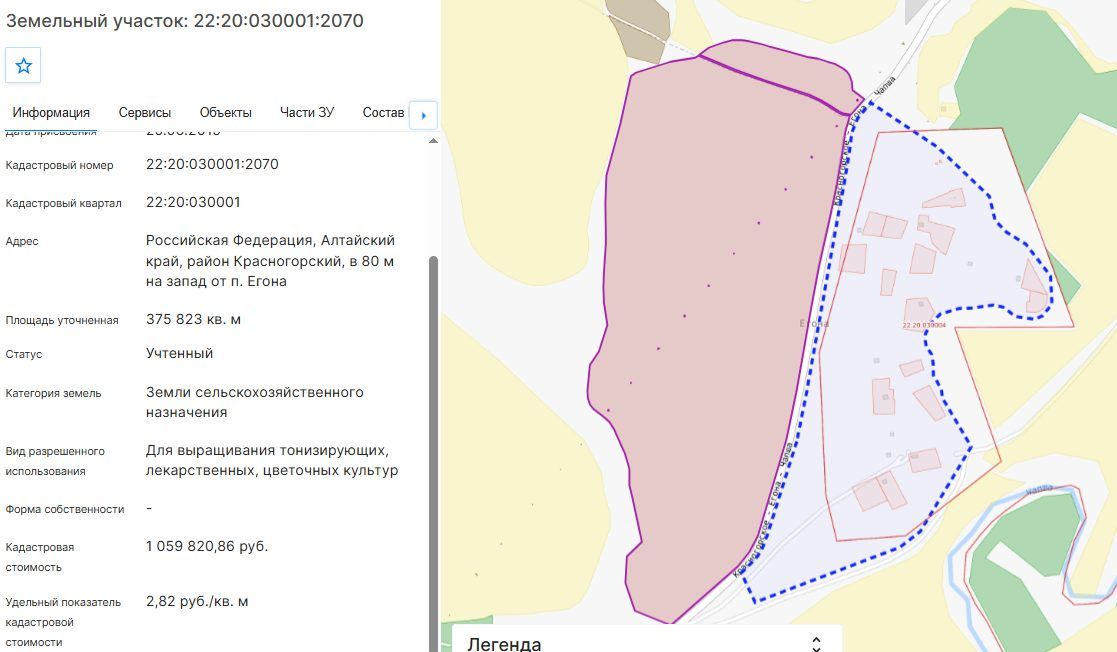The width and height of the screenshot is (1117, 652).
Task: Click the Кадастровая стоимость label
Action: click(x=40, y=557)
